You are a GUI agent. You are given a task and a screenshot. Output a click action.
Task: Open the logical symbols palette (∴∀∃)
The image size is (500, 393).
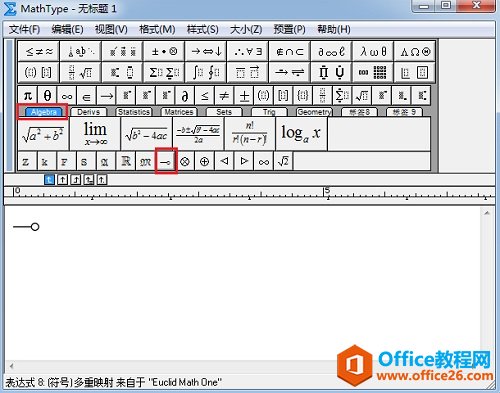248,51
